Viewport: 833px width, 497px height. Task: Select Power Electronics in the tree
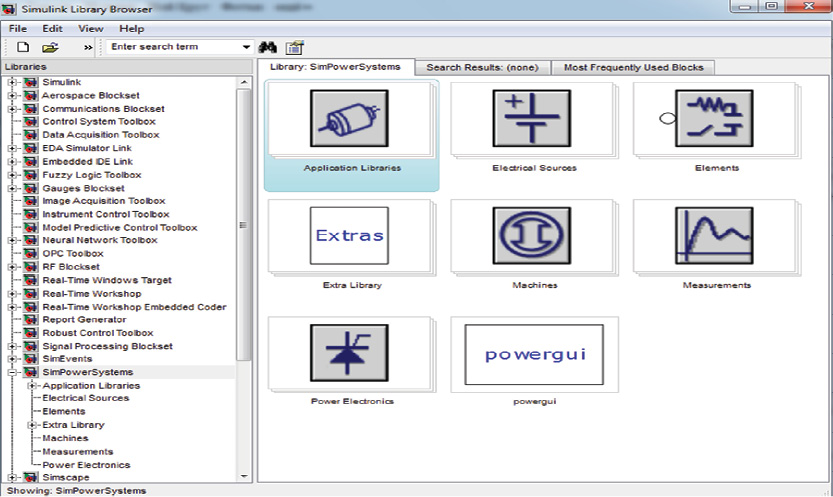(86, 465)
